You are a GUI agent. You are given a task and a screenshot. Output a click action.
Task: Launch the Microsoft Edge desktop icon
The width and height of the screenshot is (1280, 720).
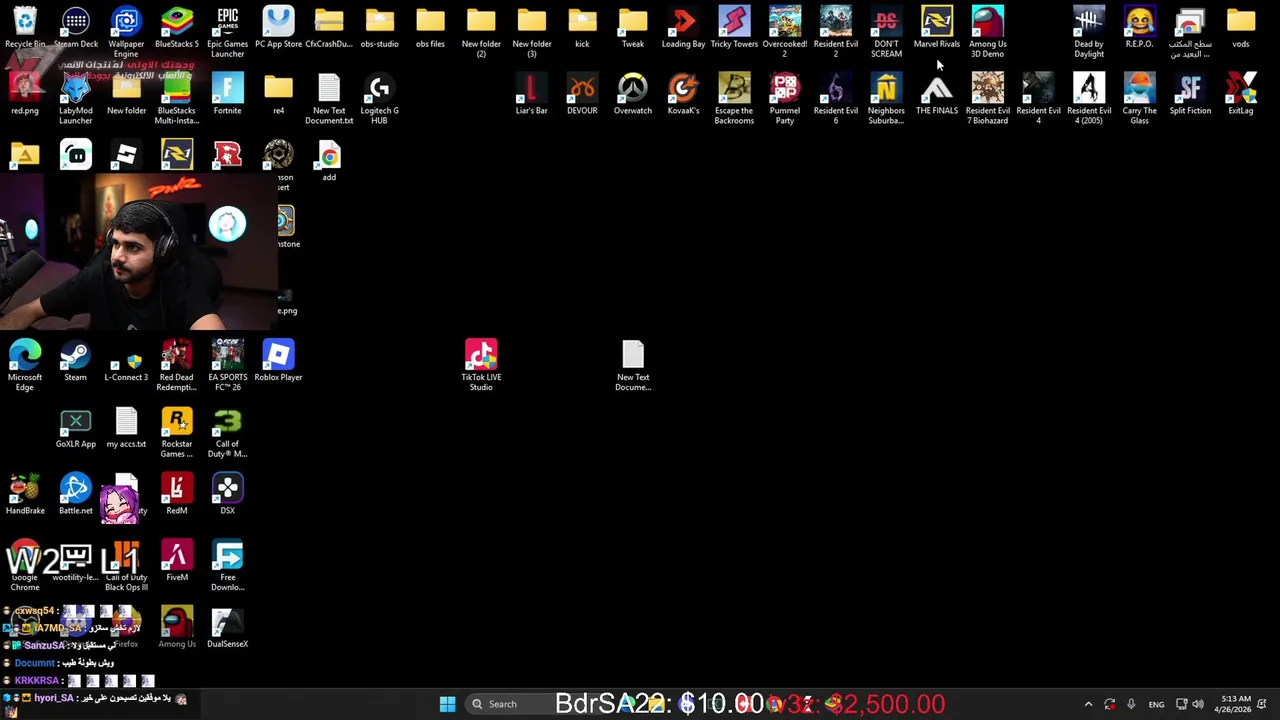(x=25, y=365)
